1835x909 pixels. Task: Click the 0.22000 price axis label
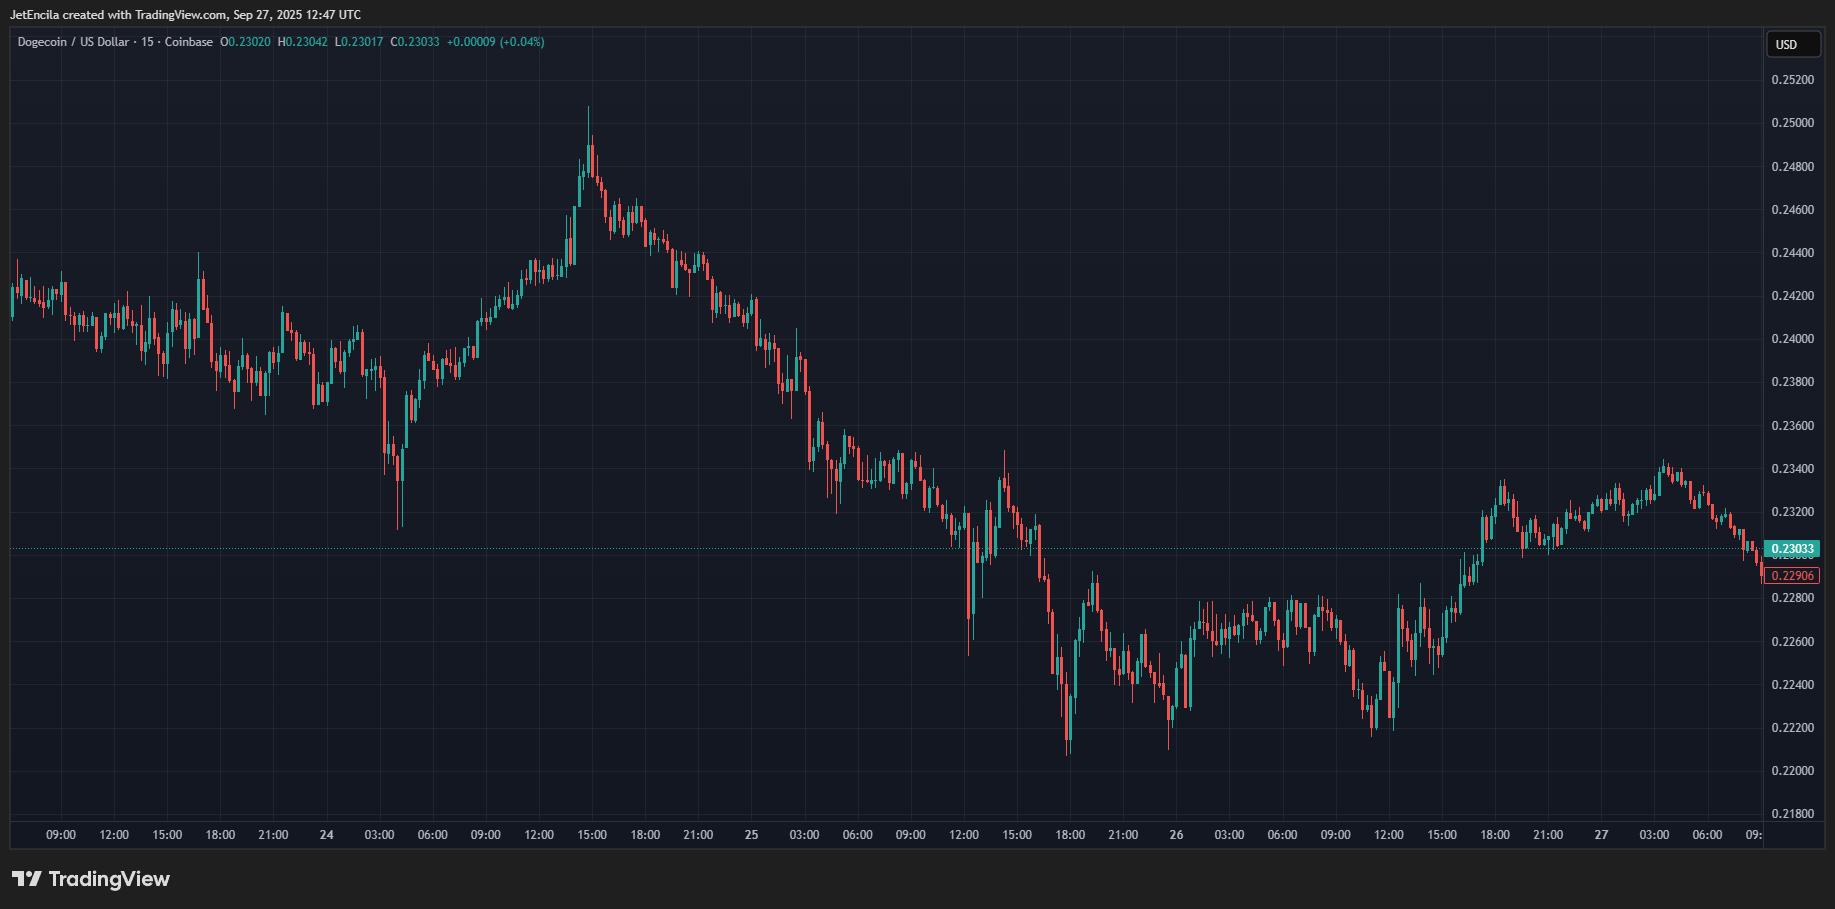point(1792,771)
